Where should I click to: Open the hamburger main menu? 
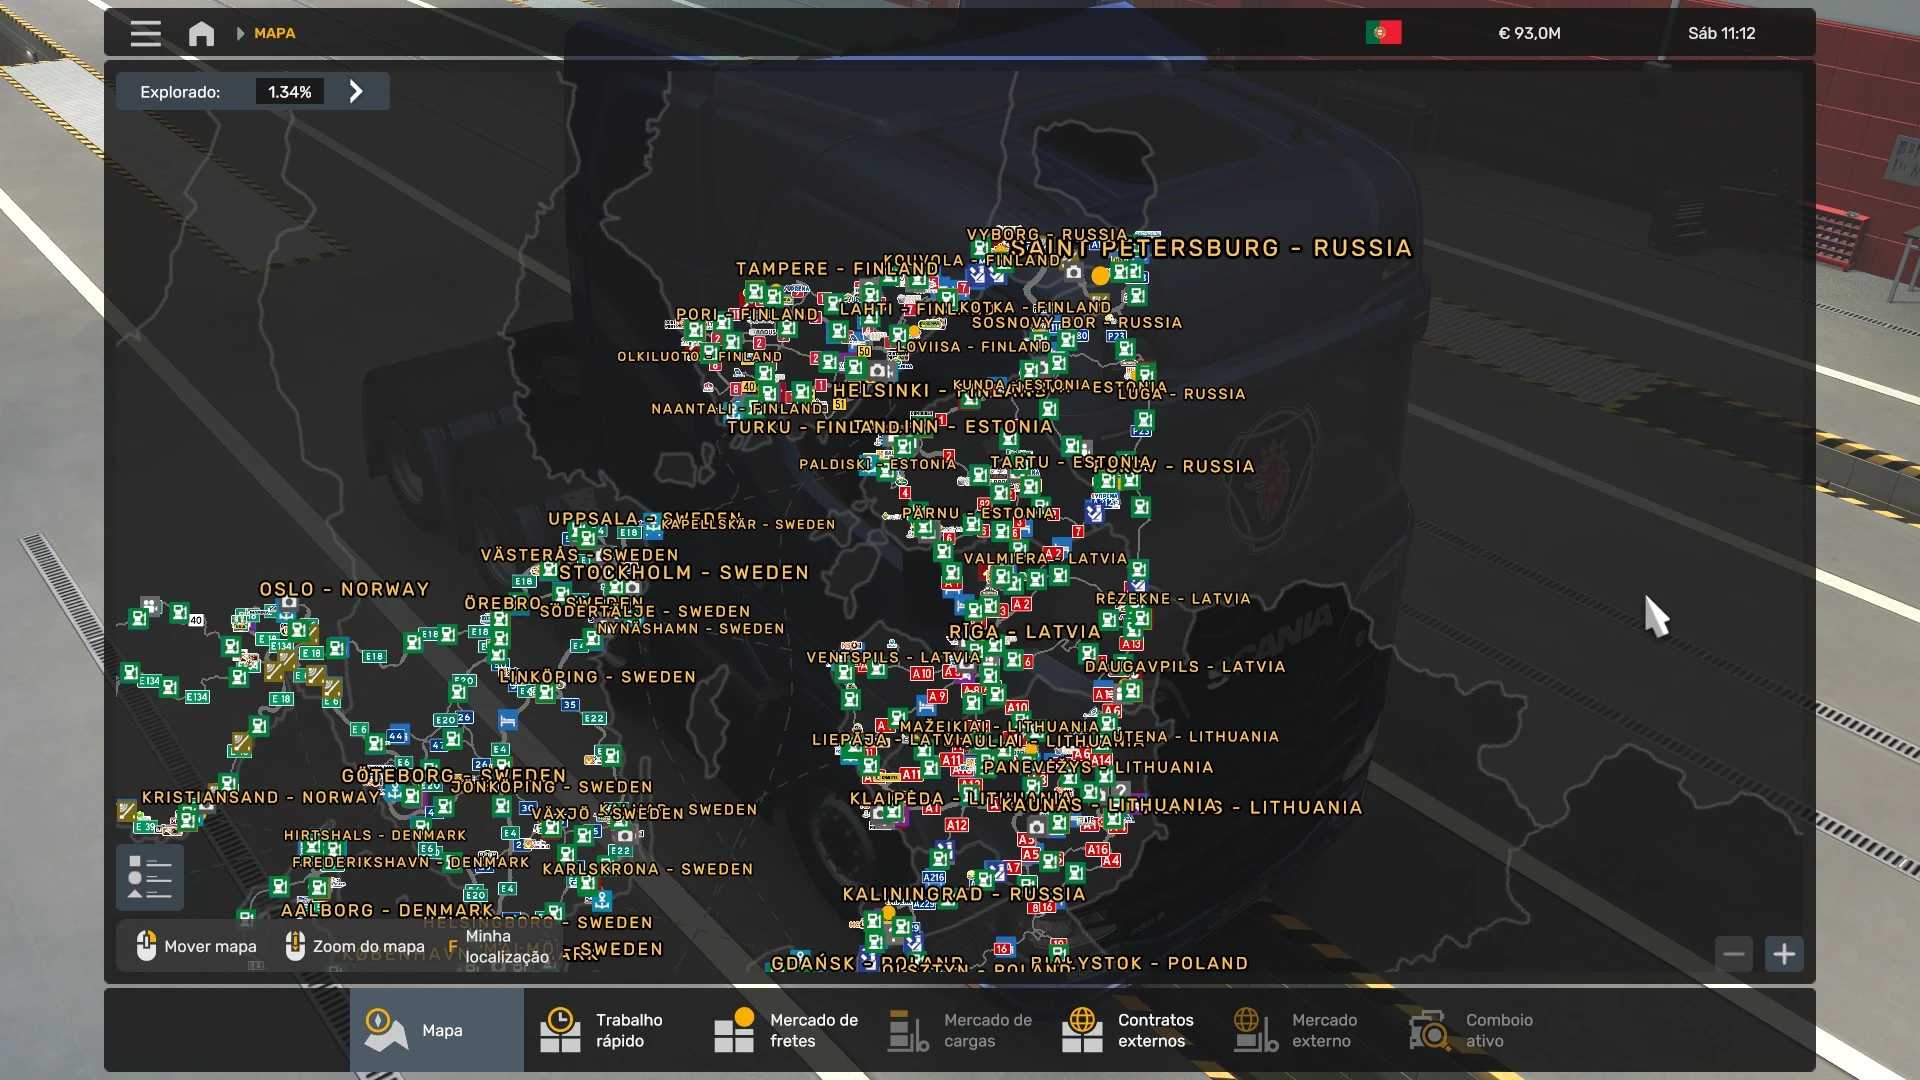coord(145,34)
